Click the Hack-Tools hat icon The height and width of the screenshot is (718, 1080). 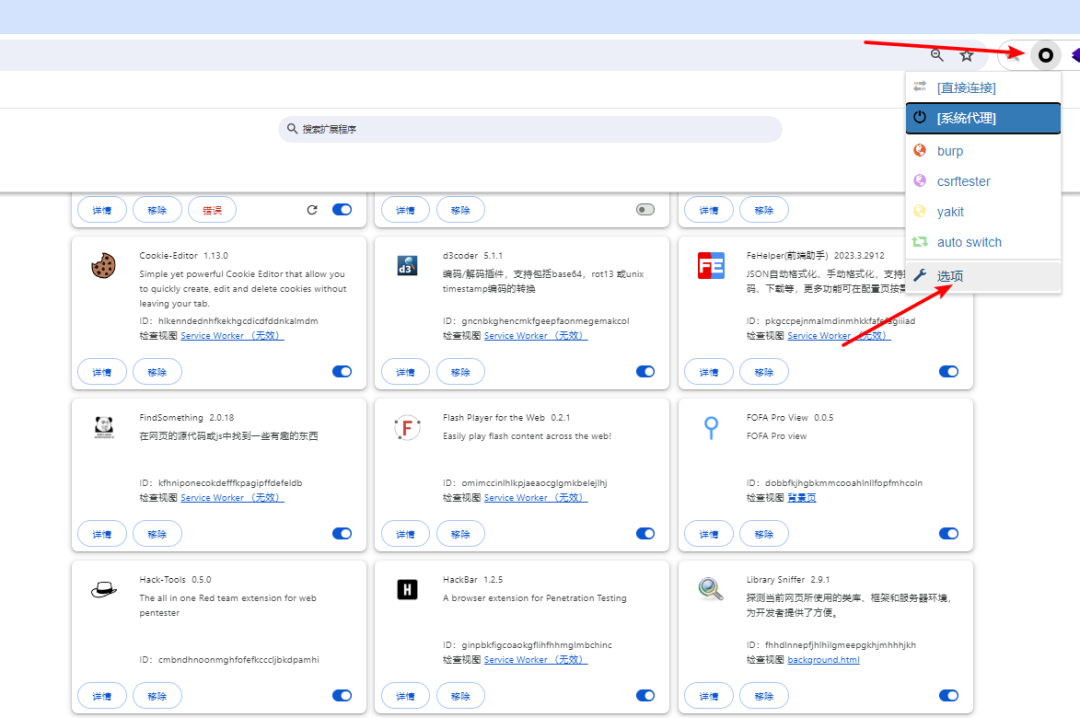click(104, 590)
